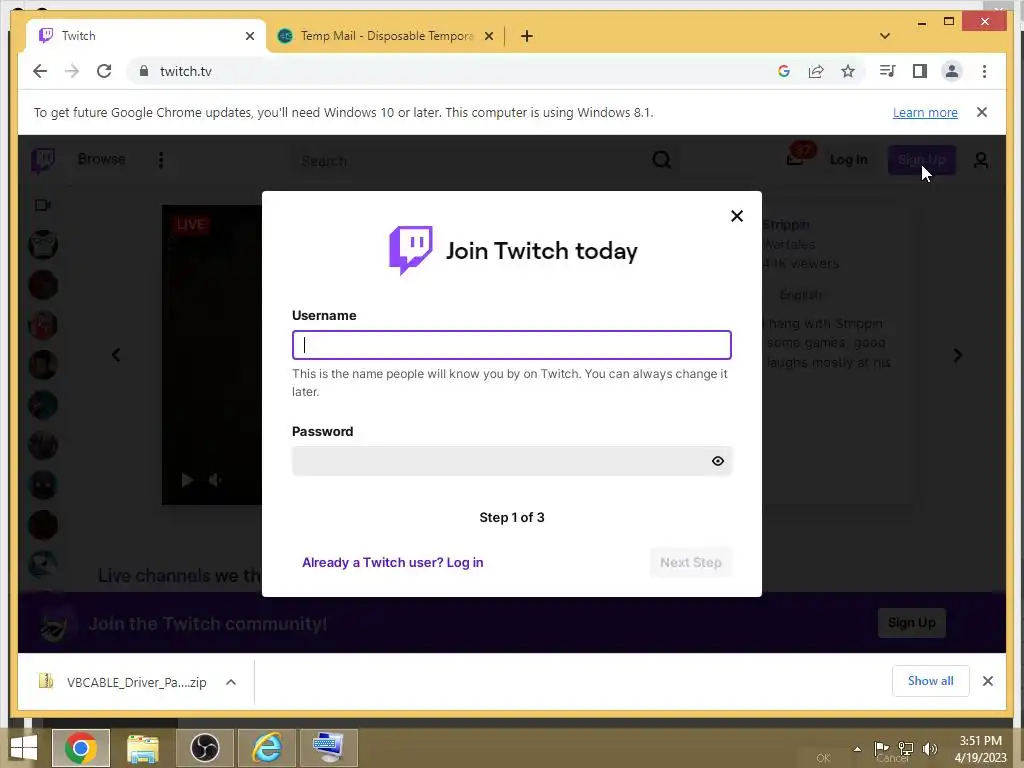This screenshot has height=768, width=1024.
Task: Go to the previous carousel stream
Action: 116,355
